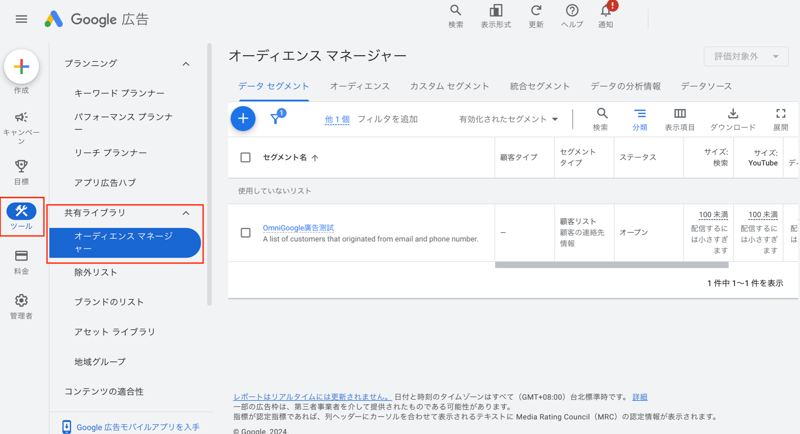Open the hamburger main menu
This screenshot has width=800, height=434.
coord(21,19)
